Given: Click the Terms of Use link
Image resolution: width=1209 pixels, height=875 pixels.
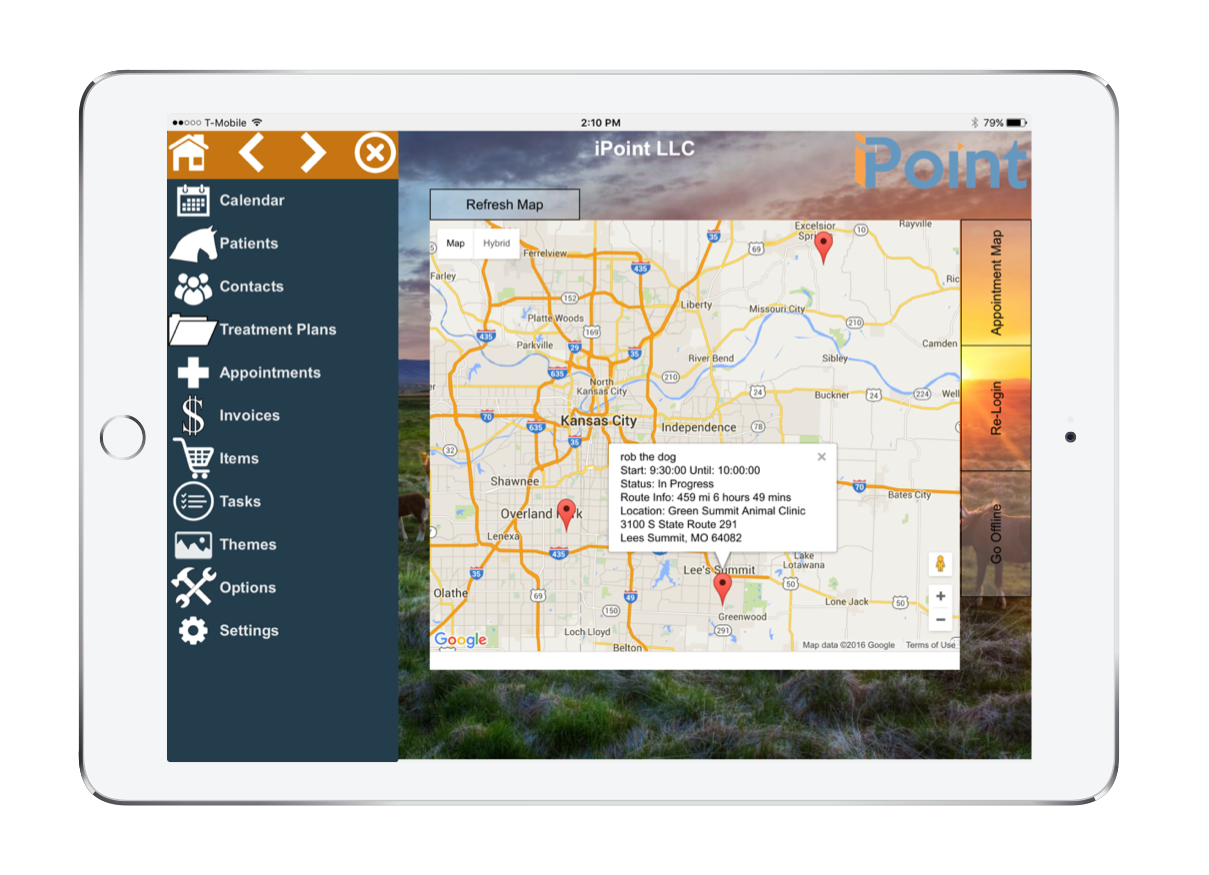Looking at the screenshot, I should (930, 645).
